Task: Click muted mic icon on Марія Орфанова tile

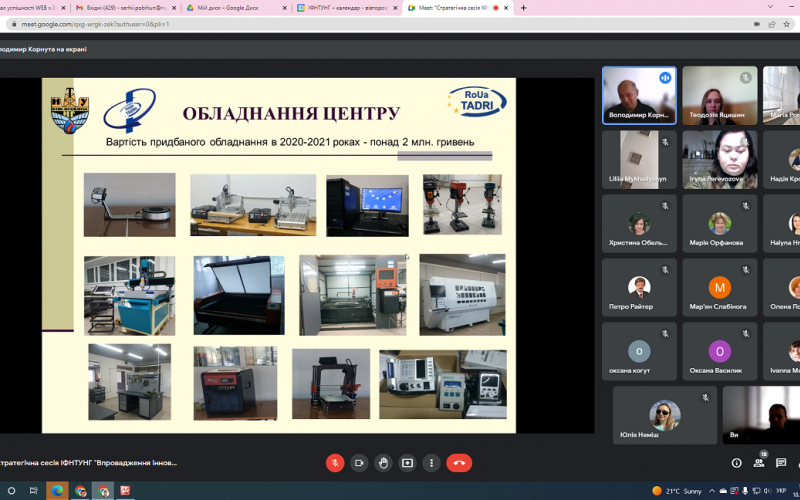Action: click(x=745, y=206)
